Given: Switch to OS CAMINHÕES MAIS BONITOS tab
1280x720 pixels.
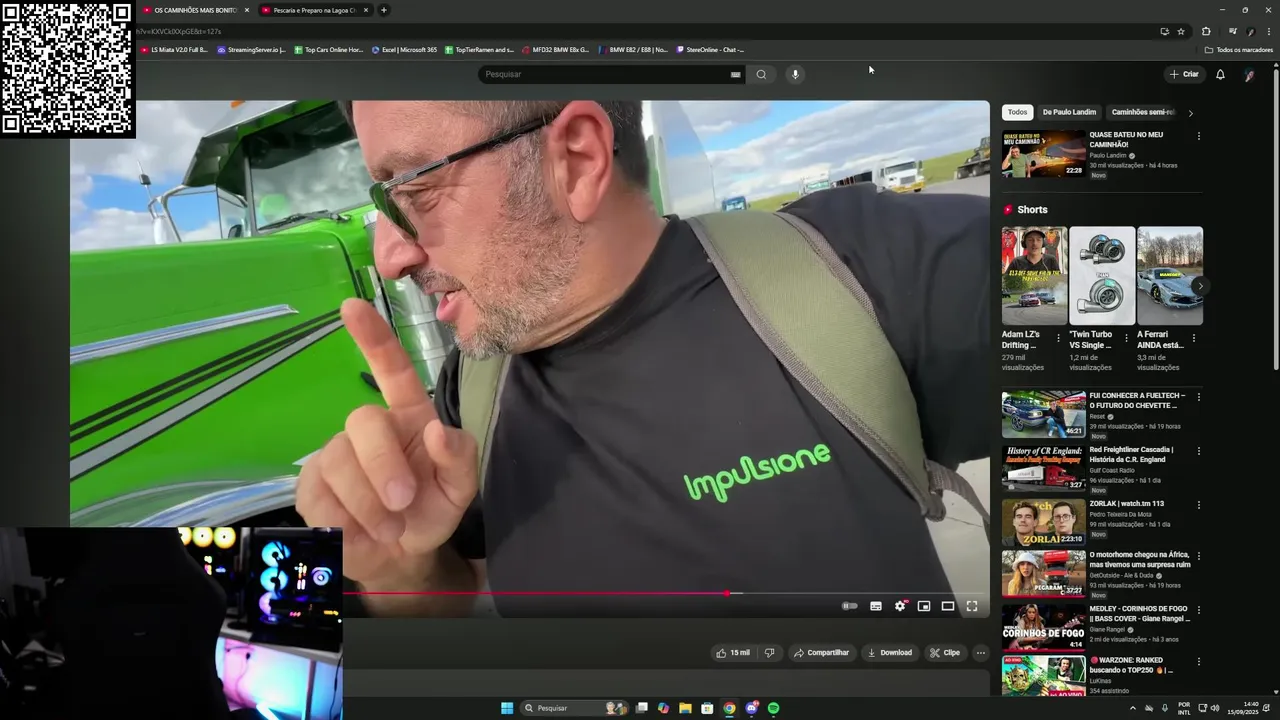Looking at the screenshot, I should coord(195,10).
